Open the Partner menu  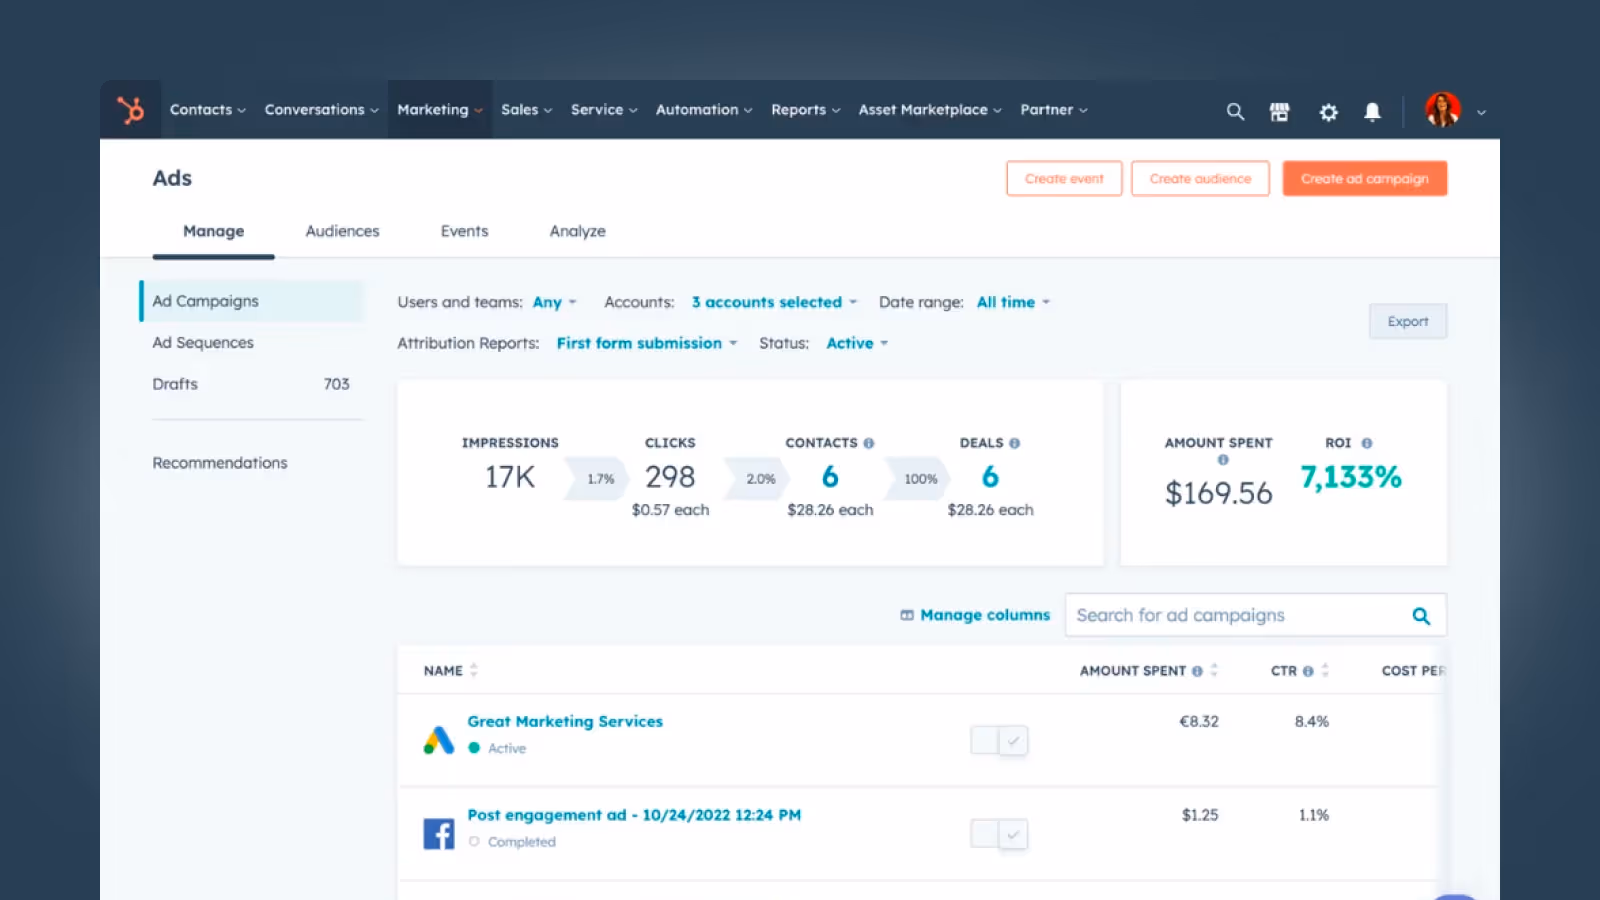(1054, 110)
